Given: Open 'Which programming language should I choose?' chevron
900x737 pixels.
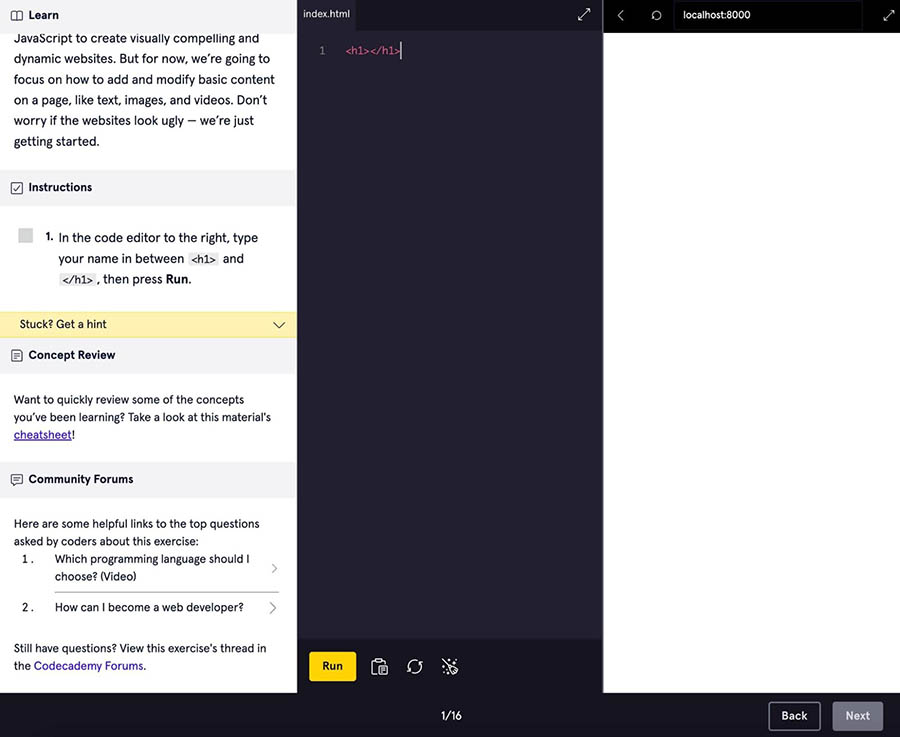Looking at the screenshot, I should tap(274, 568).
